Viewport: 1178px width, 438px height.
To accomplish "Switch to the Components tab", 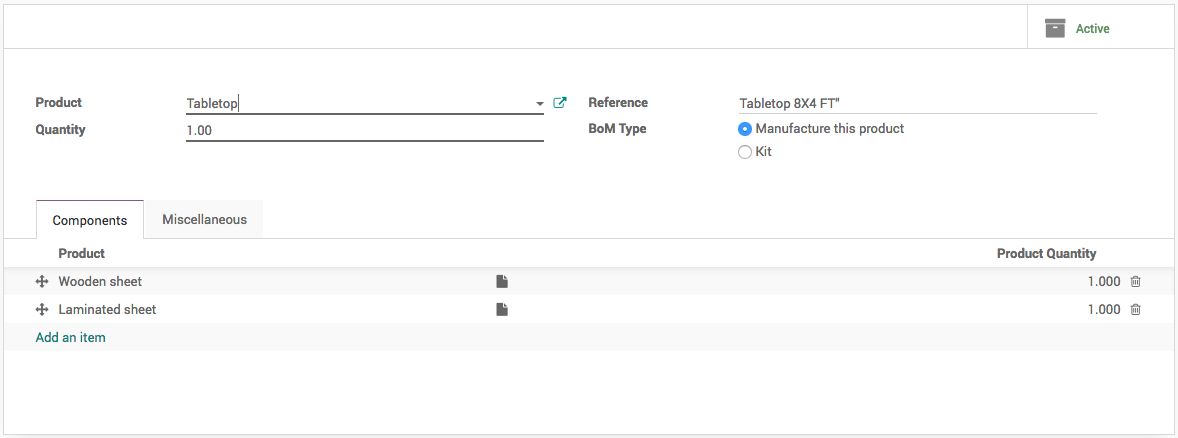I will coord(90,220).
